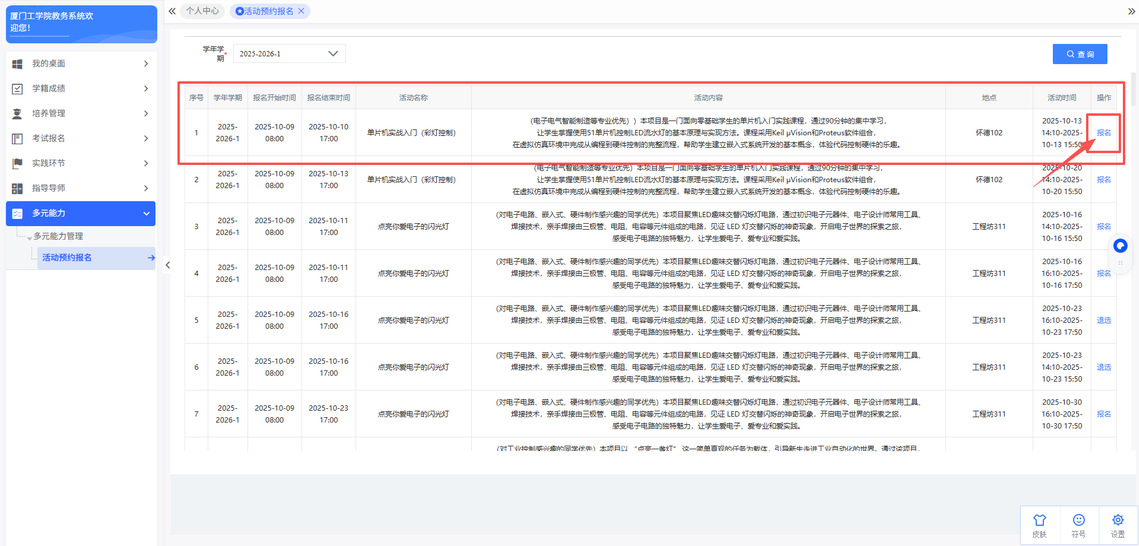Collapse the sidebar using the left arrow handle
The height and width of the screenshot is (546, 1139).
tap(167, 265)
